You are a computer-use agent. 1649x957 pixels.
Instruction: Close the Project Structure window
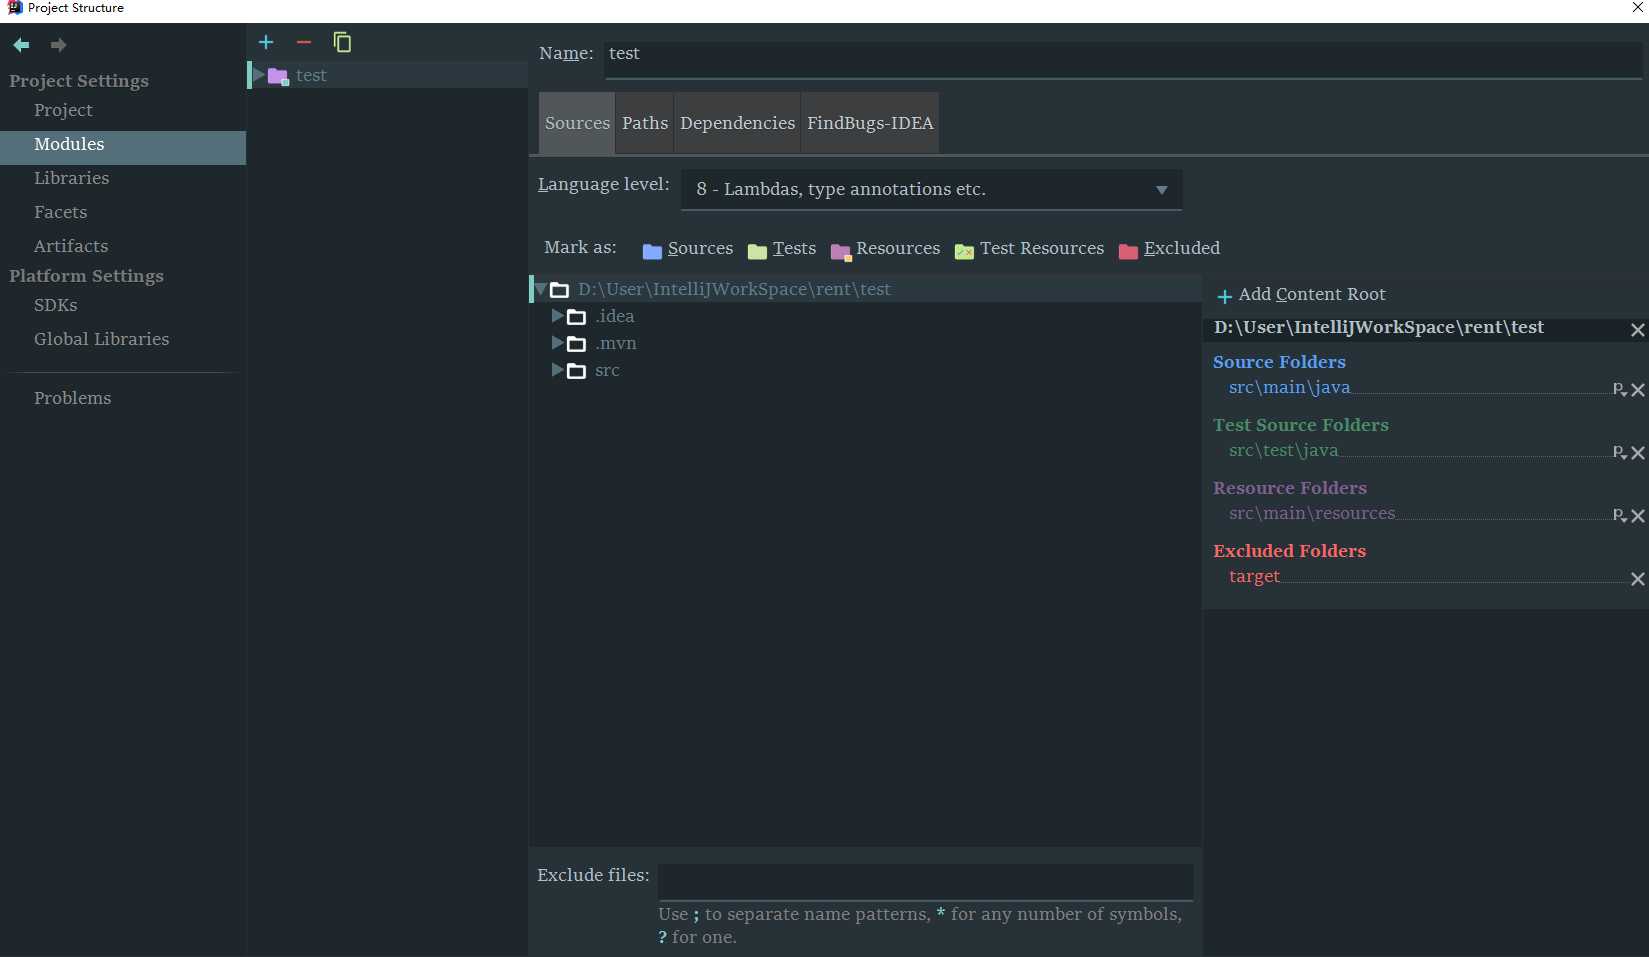click(1638, 8)
